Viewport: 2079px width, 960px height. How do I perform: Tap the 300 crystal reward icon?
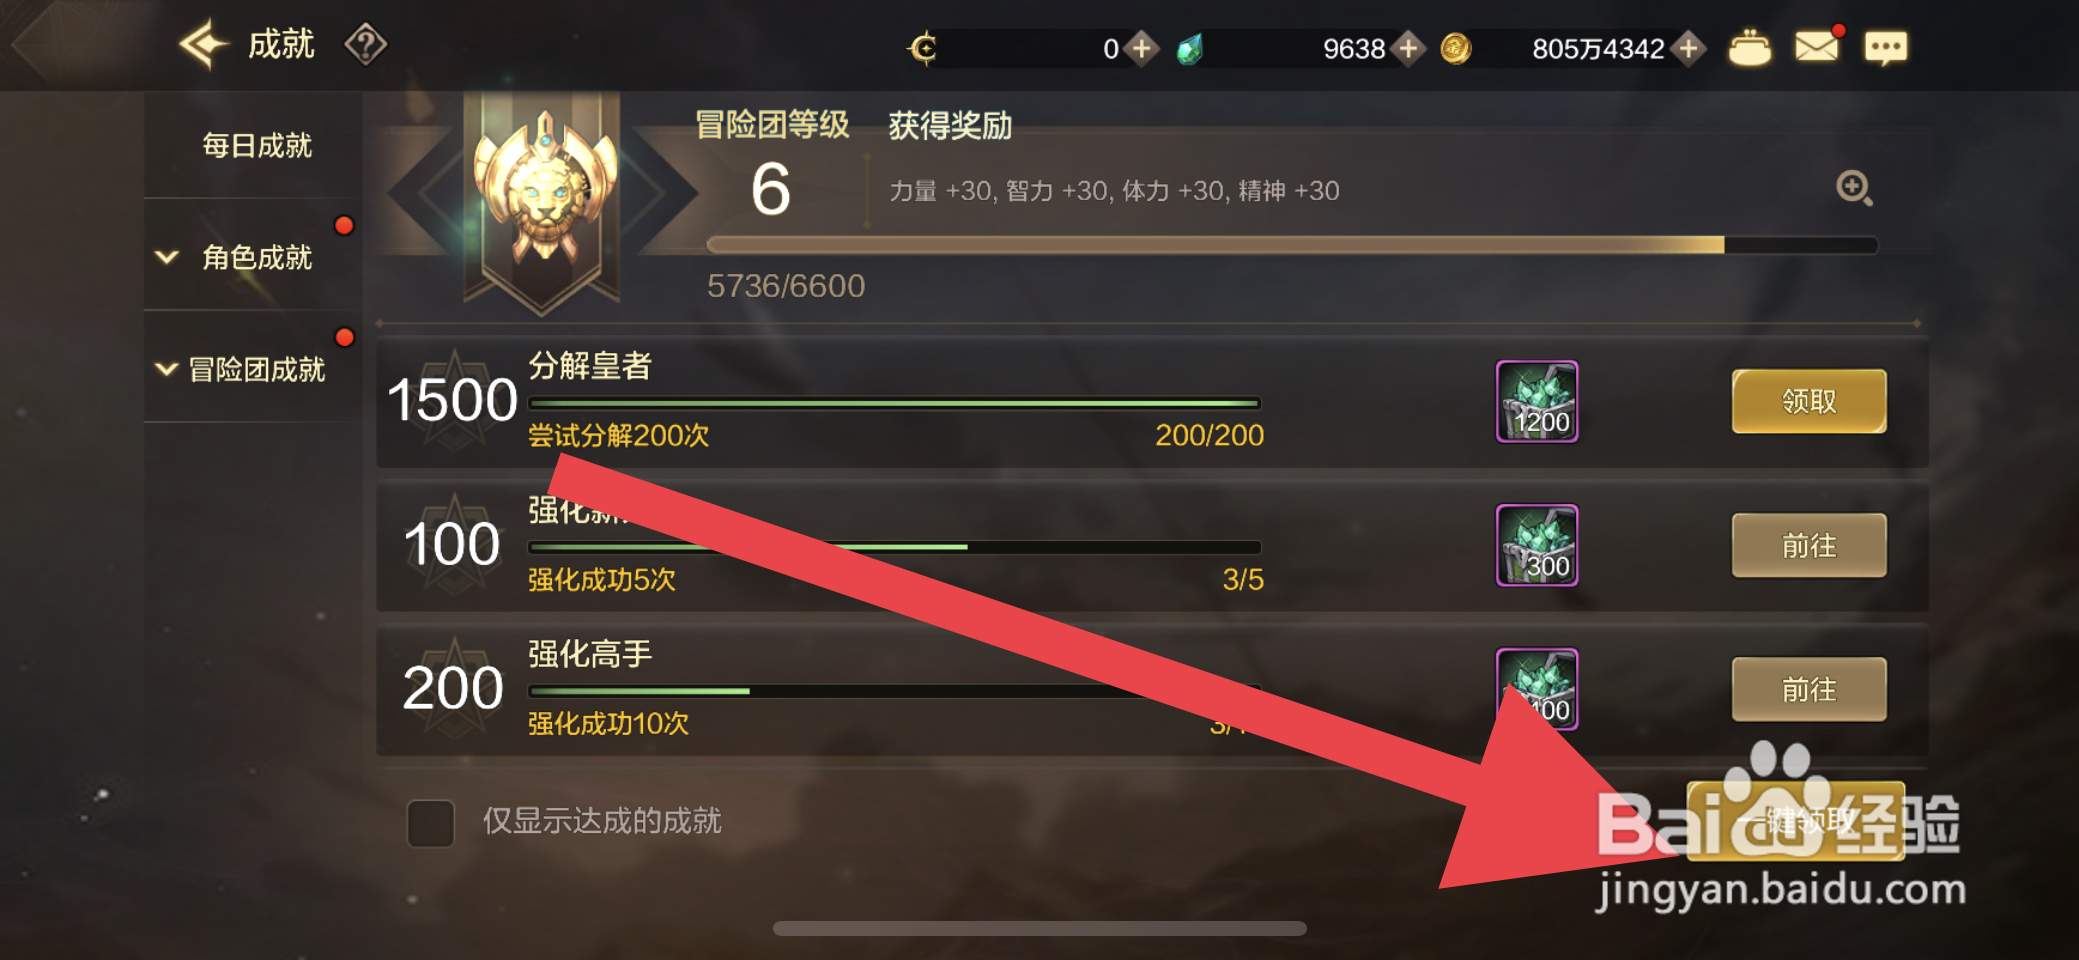1536,545
